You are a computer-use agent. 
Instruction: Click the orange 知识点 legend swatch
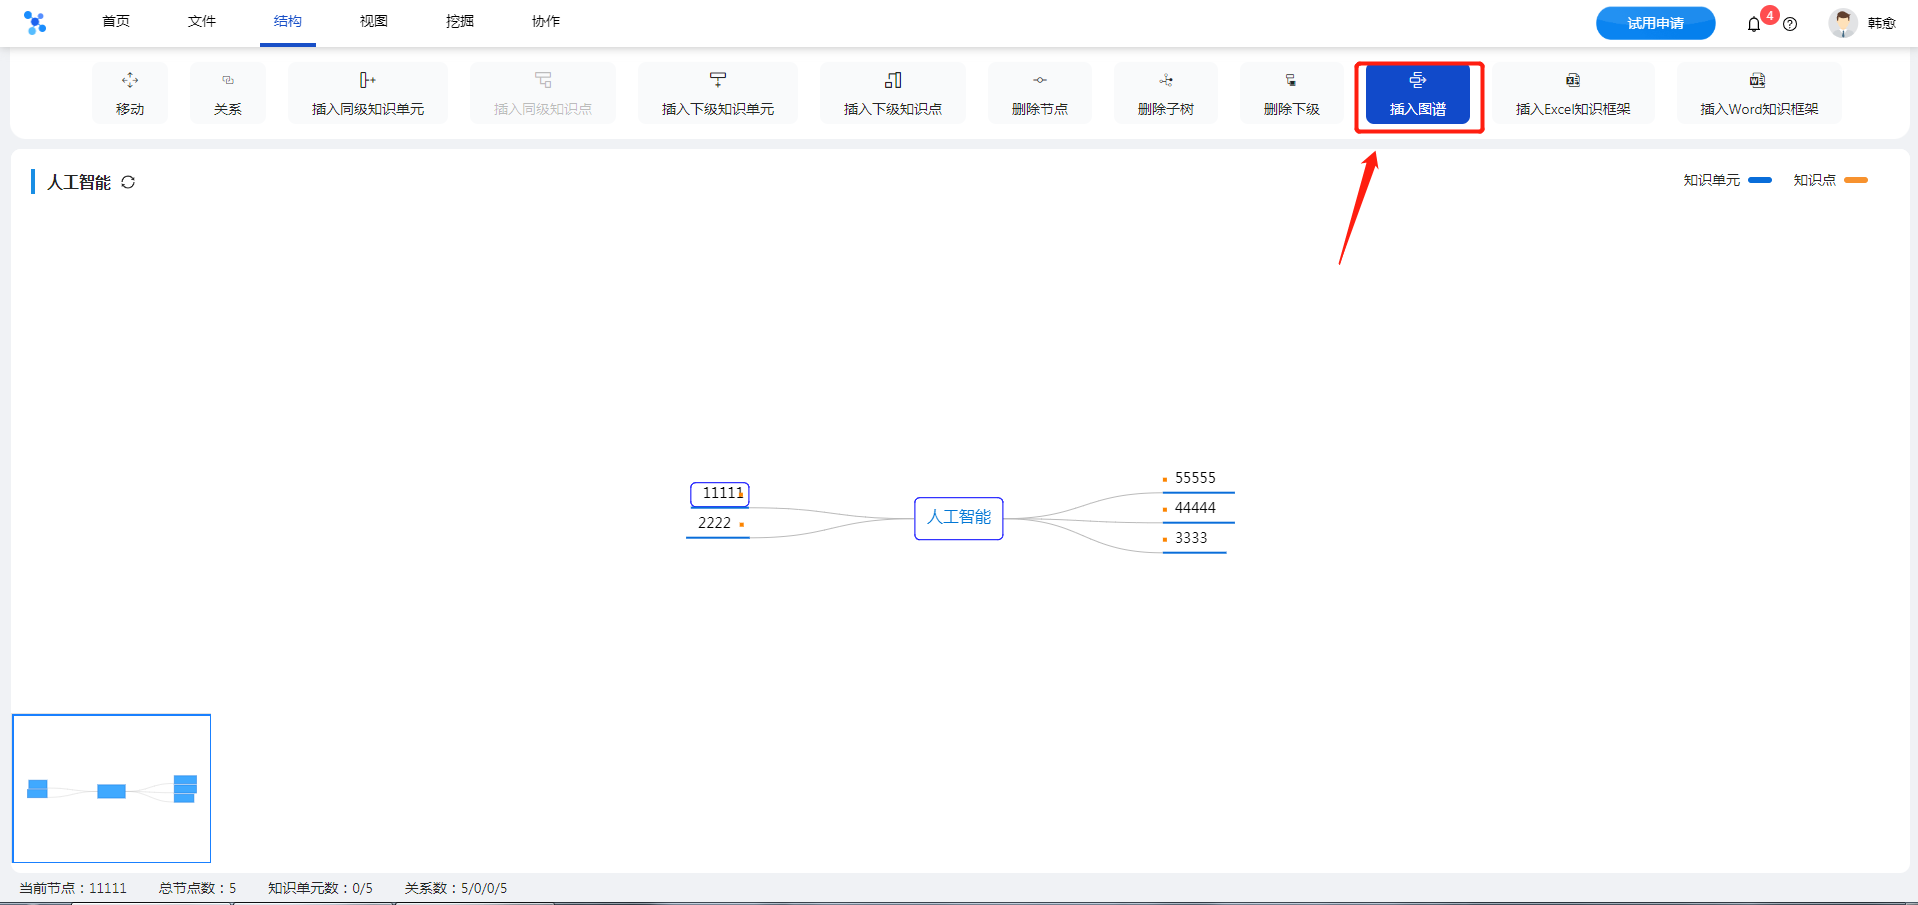[1856, 180]
